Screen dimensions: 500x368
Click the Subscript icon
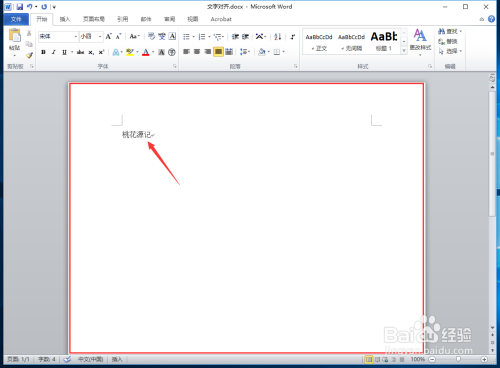coord(91,52)
